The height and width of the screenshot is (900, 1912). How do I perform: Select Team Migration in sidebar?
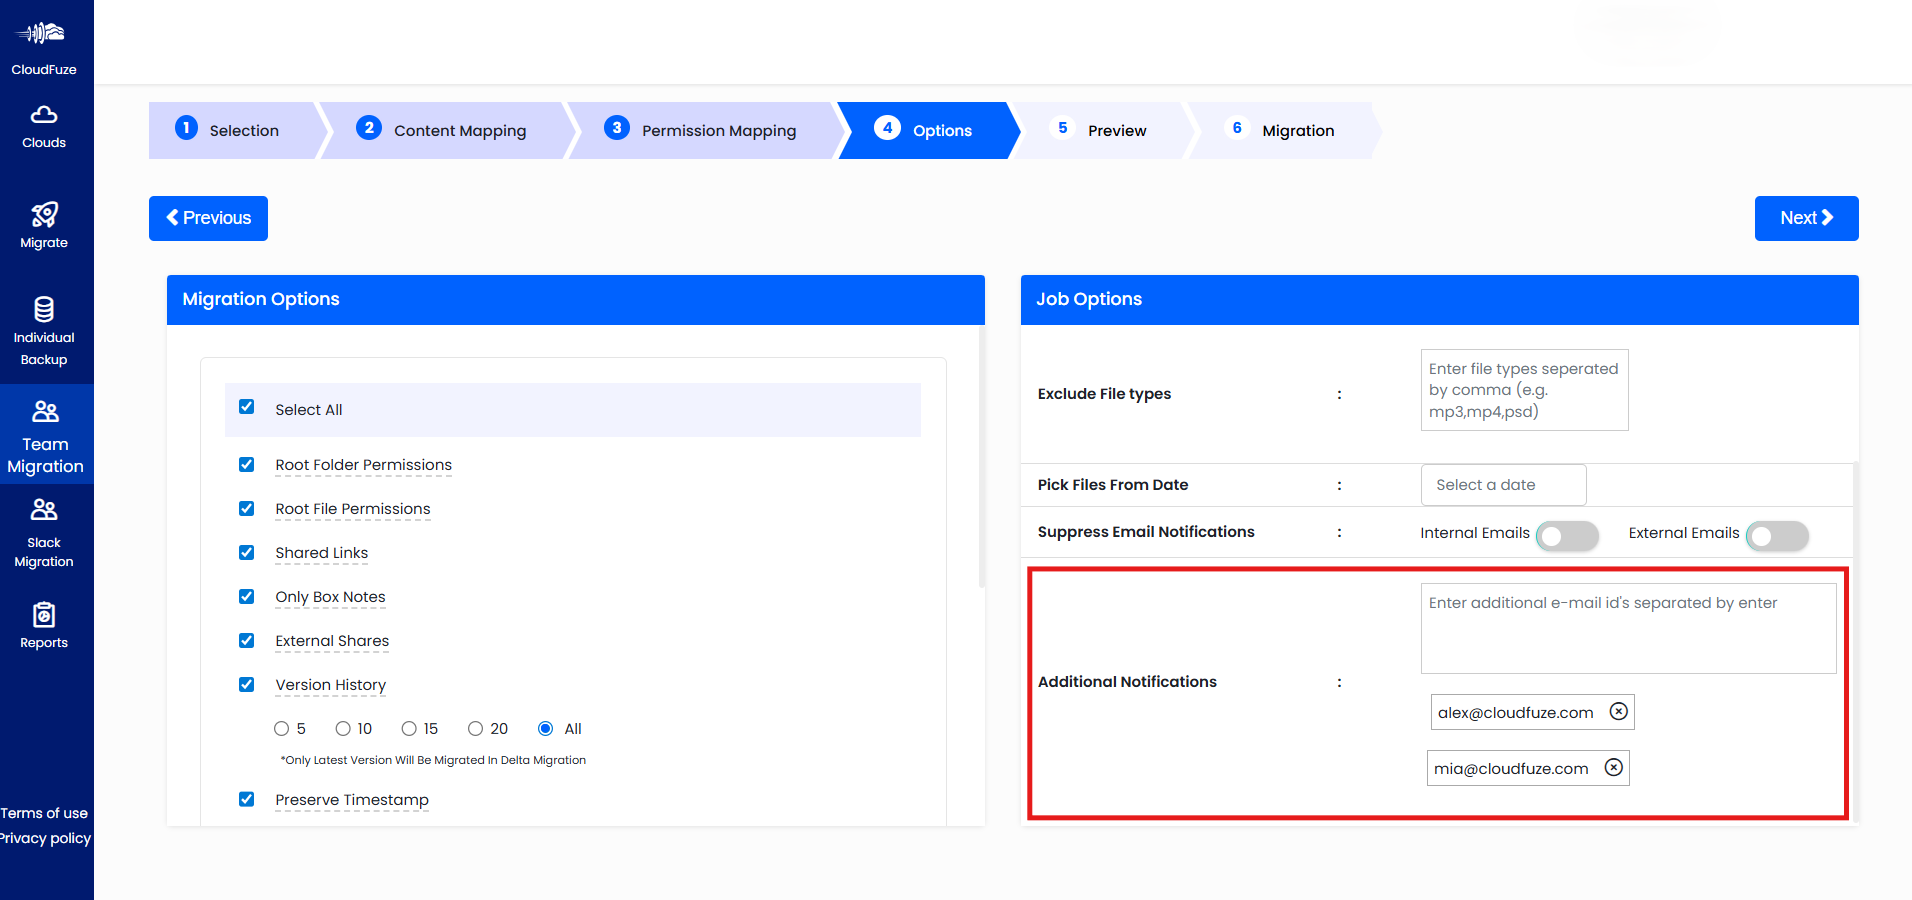coord(45,436)
